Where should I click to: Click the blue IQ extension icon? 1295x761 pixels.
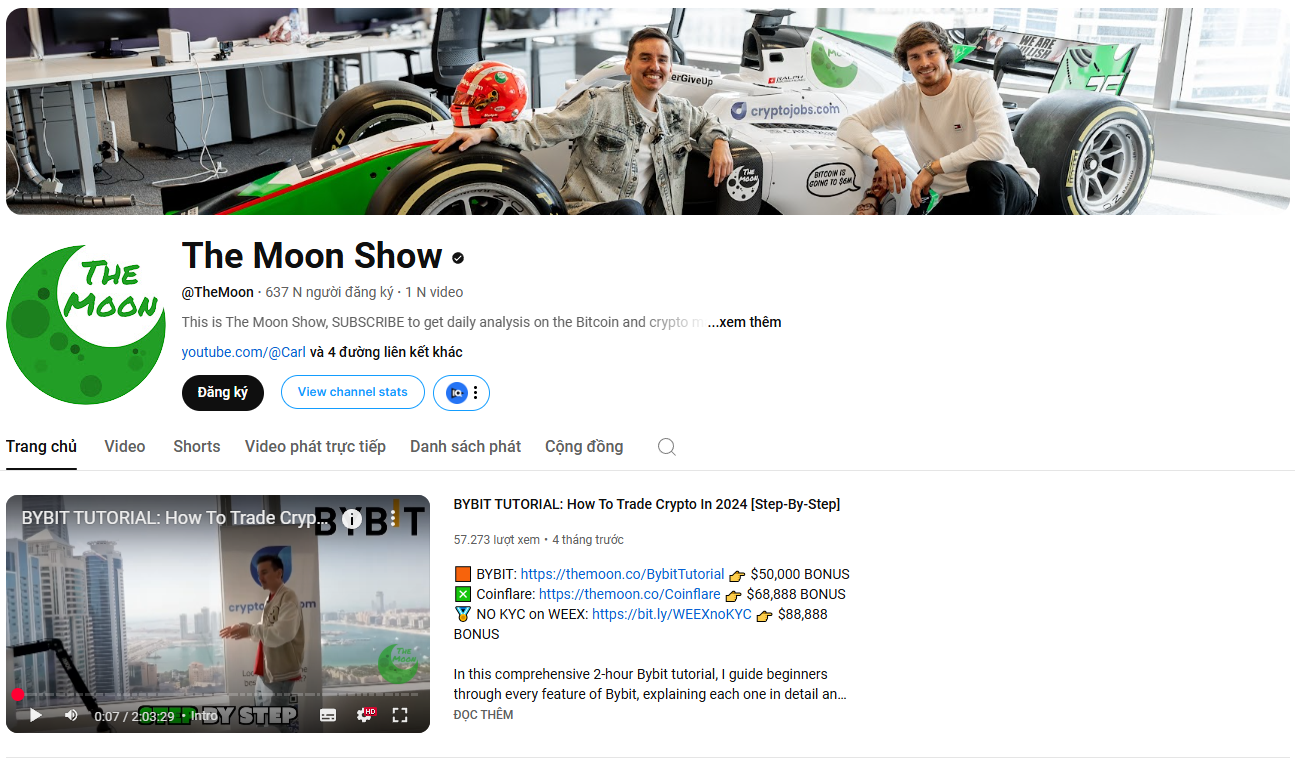(457, 393)
